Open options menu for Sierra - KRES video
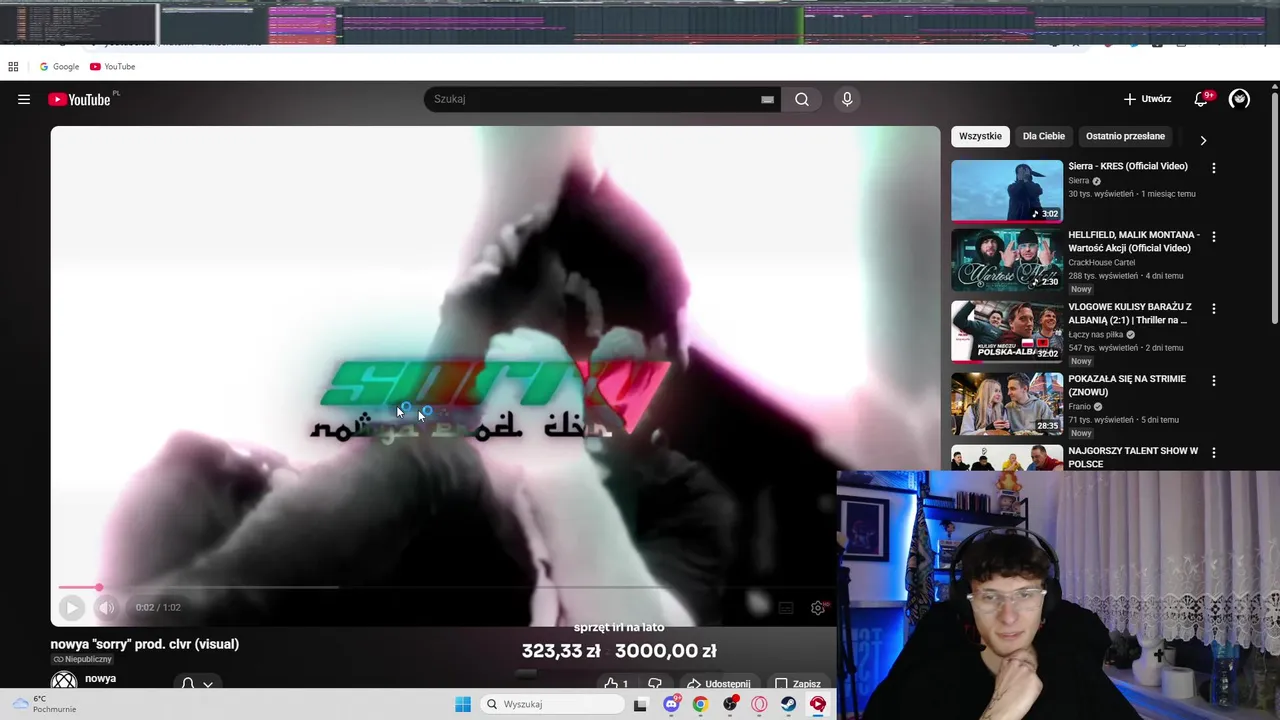The height and width of the screenshot is (720, 1280). coord(1214,168)
